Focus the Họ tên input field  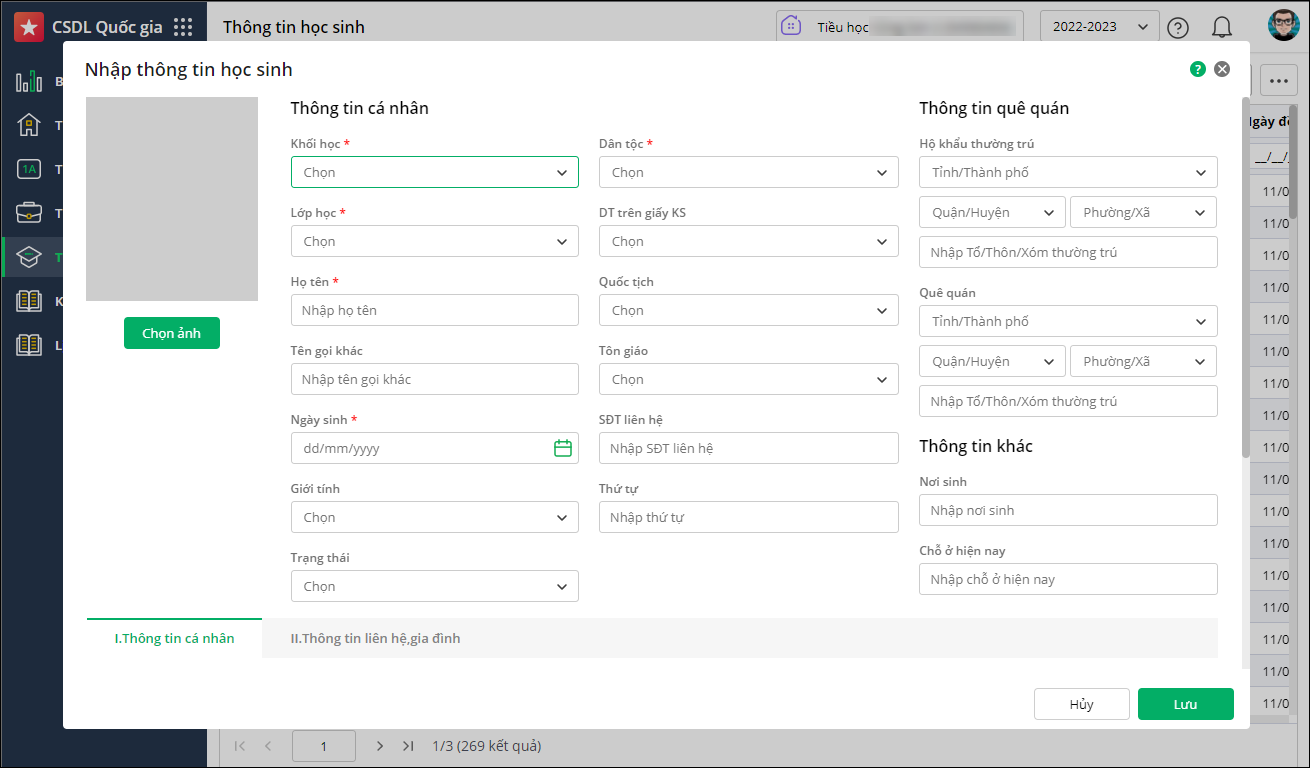(434, 310)
